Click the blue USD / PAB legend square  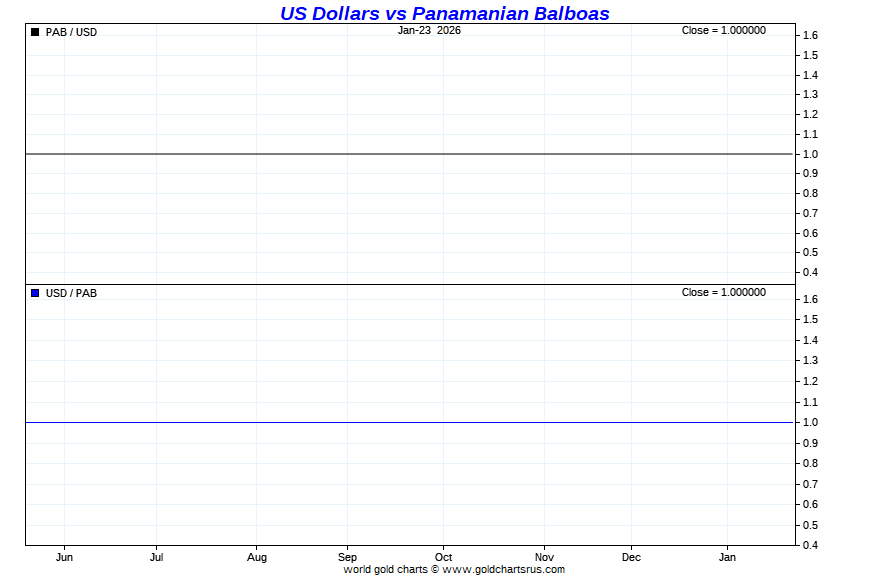pos(35,293)
